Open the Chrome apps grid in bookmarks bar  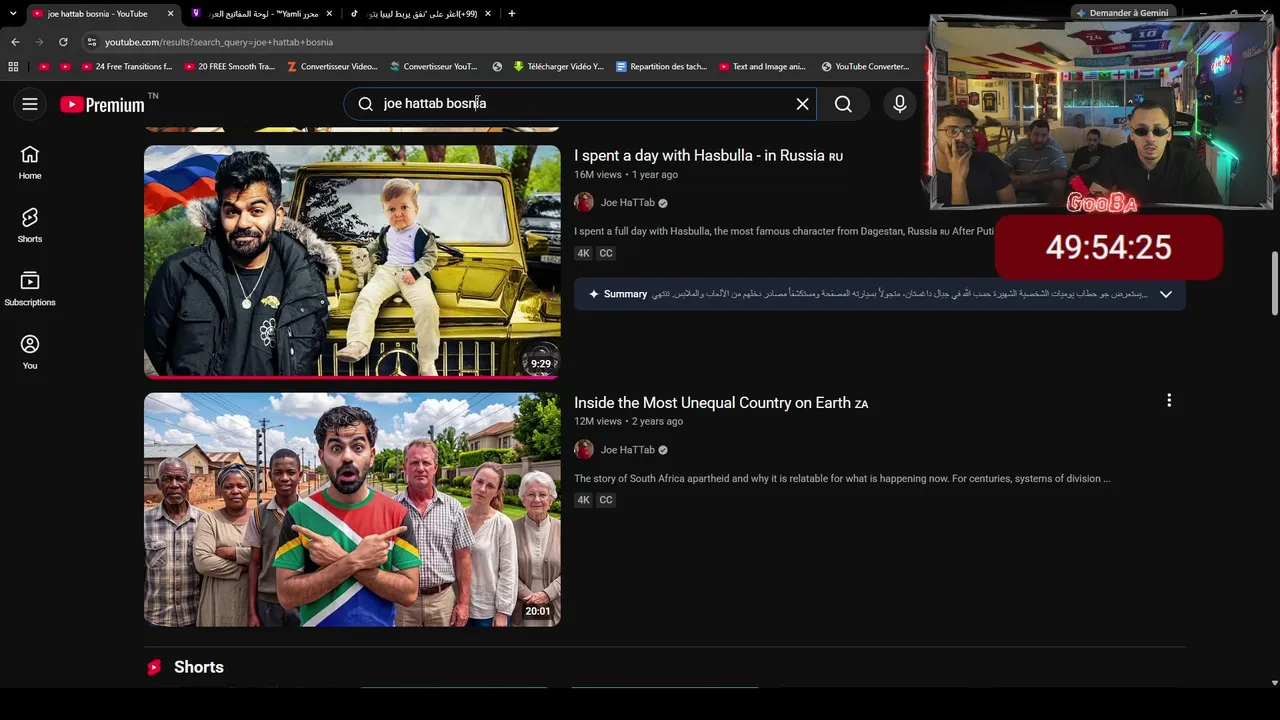[x=13, y=67]
